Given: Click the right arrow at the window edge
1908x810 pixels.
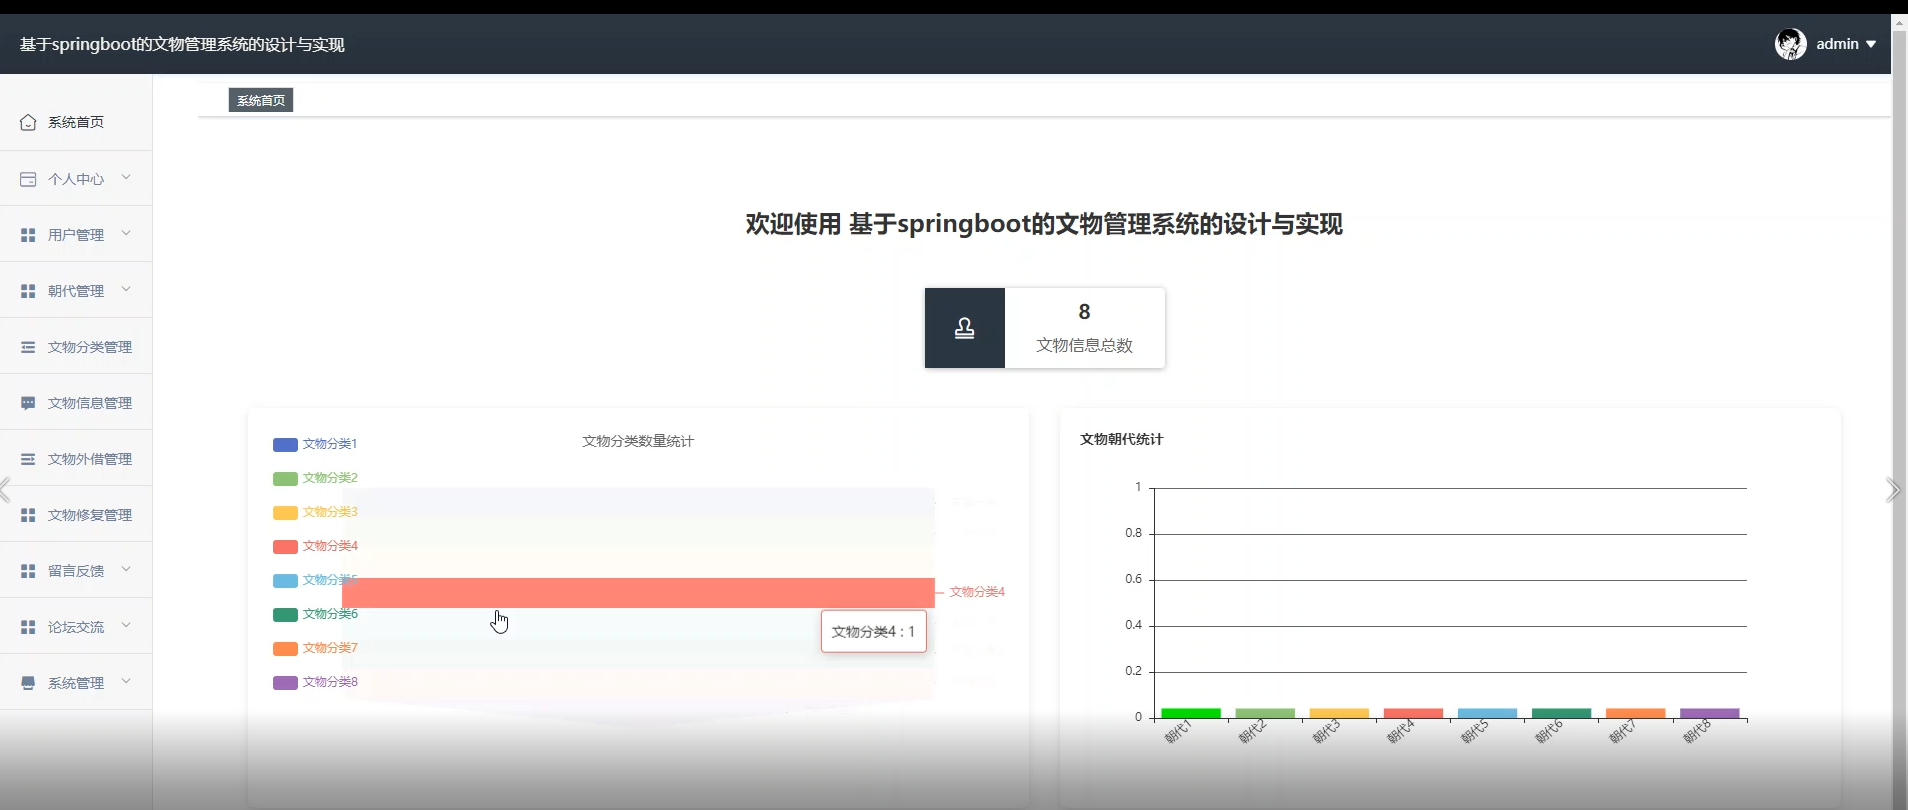Looking at the screenshot, I should pyautogui.click(x=1892, y=490).
